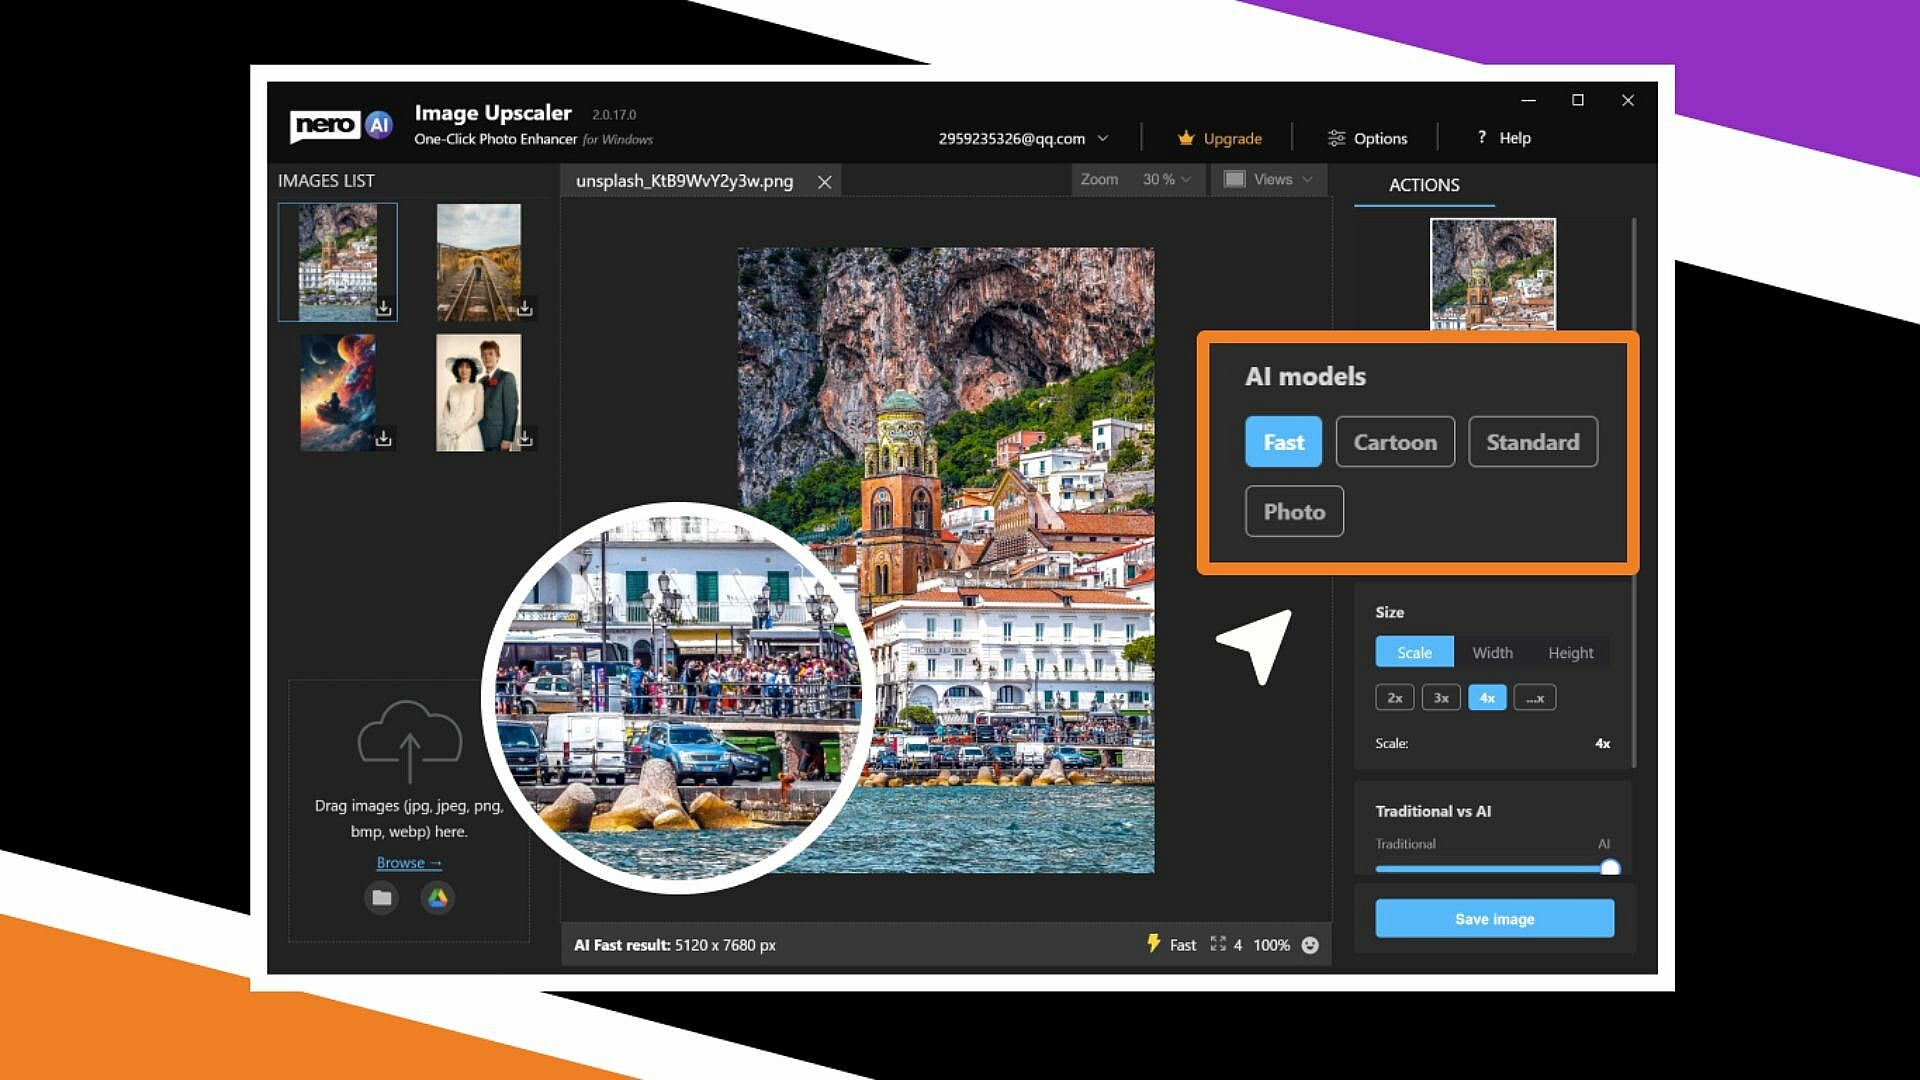Click the Traditional vs AI slider handle
This screenshot has height=1080, width=1920.
point(1609,867)
